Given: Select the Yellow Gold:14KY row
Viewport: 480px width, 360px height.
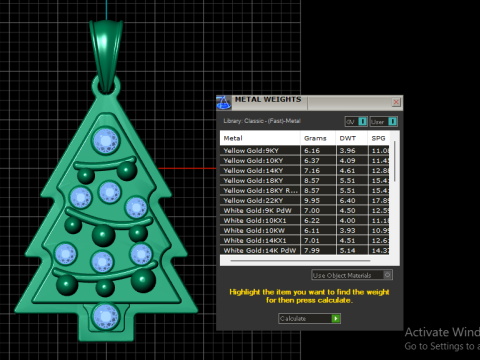Looking at the screenshot, I should (x=304, y=170).
